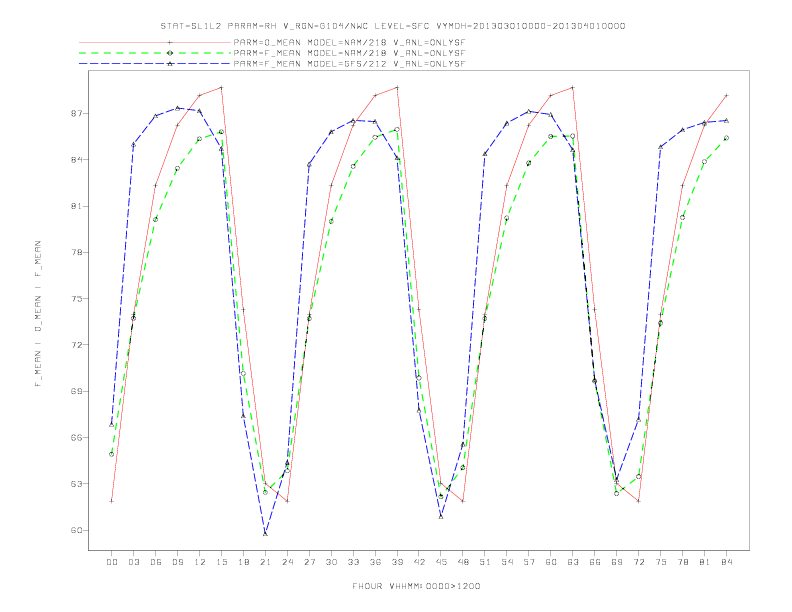Click forecast hour 75 on the x-axis
This screenshot has width=792, height=612.
point(661,562)
